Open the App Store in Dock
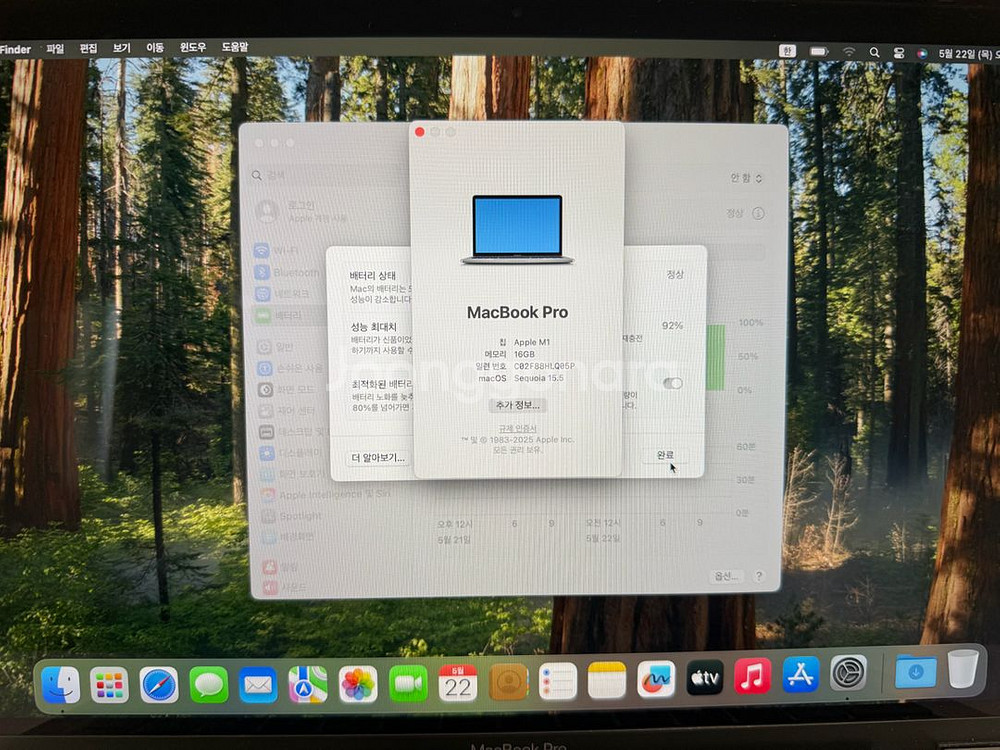 coord(800,675)
